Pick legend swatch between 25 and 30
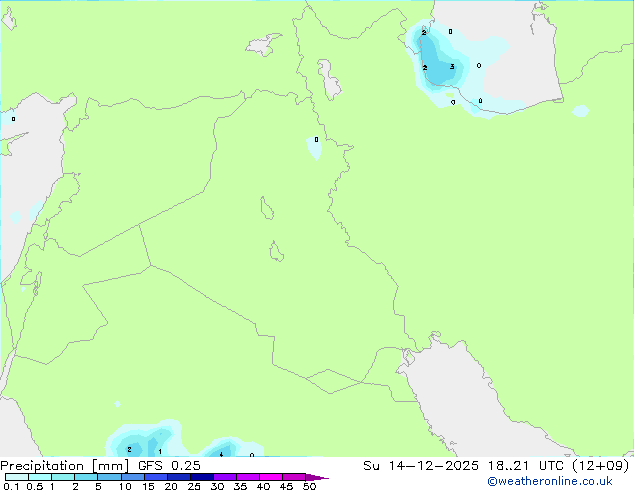Viewport: 634px width, 490px height. (x=202, y=477)
